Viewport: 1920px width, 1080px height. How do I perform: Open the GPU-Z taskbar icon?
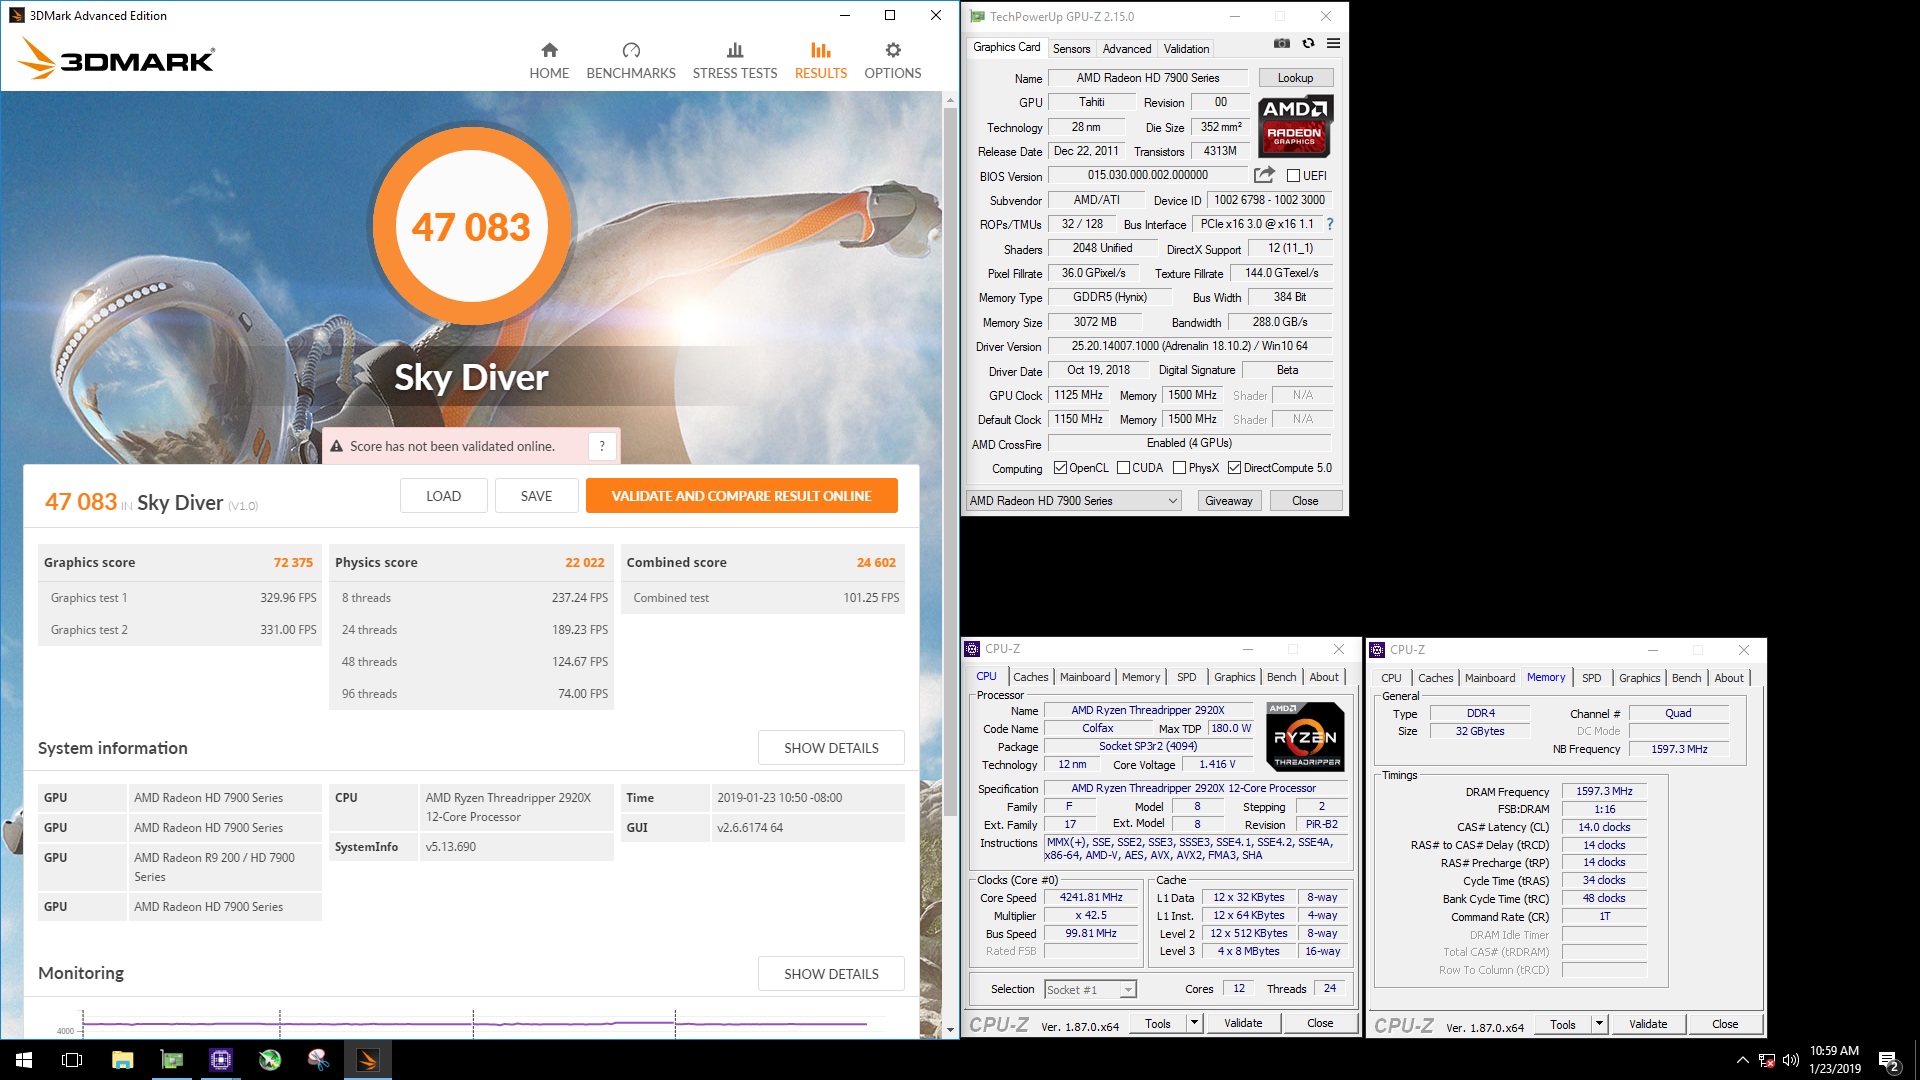(172, 1060)
